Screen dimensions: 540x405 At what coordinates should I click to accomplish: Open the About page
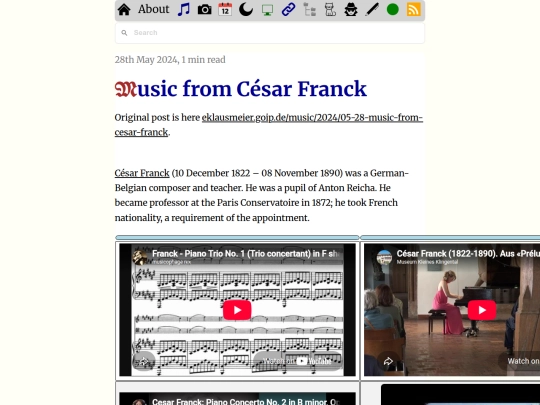154,9
